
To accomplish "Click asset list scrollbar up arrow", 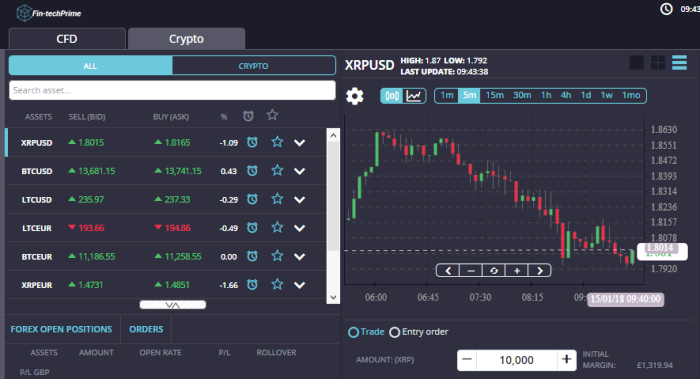I will pos(333,135).
